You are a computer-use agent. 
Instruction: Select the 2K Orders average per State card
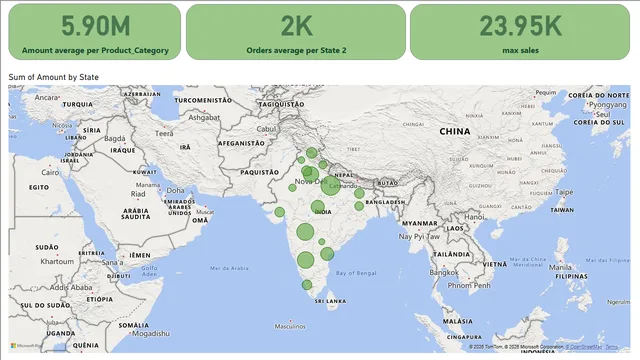click(x=296, y=32)
